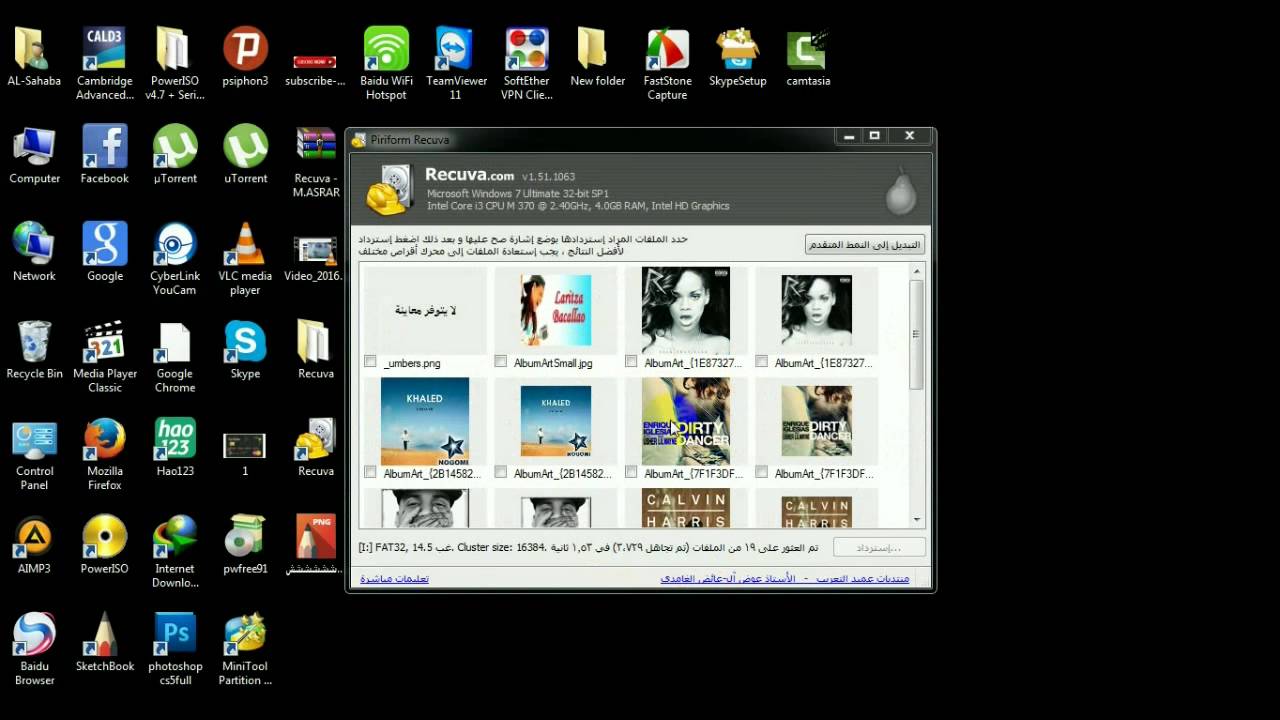Open the Network desktop icon
Viewport: 1280px width, 720px height.
[x=34, y=253]
